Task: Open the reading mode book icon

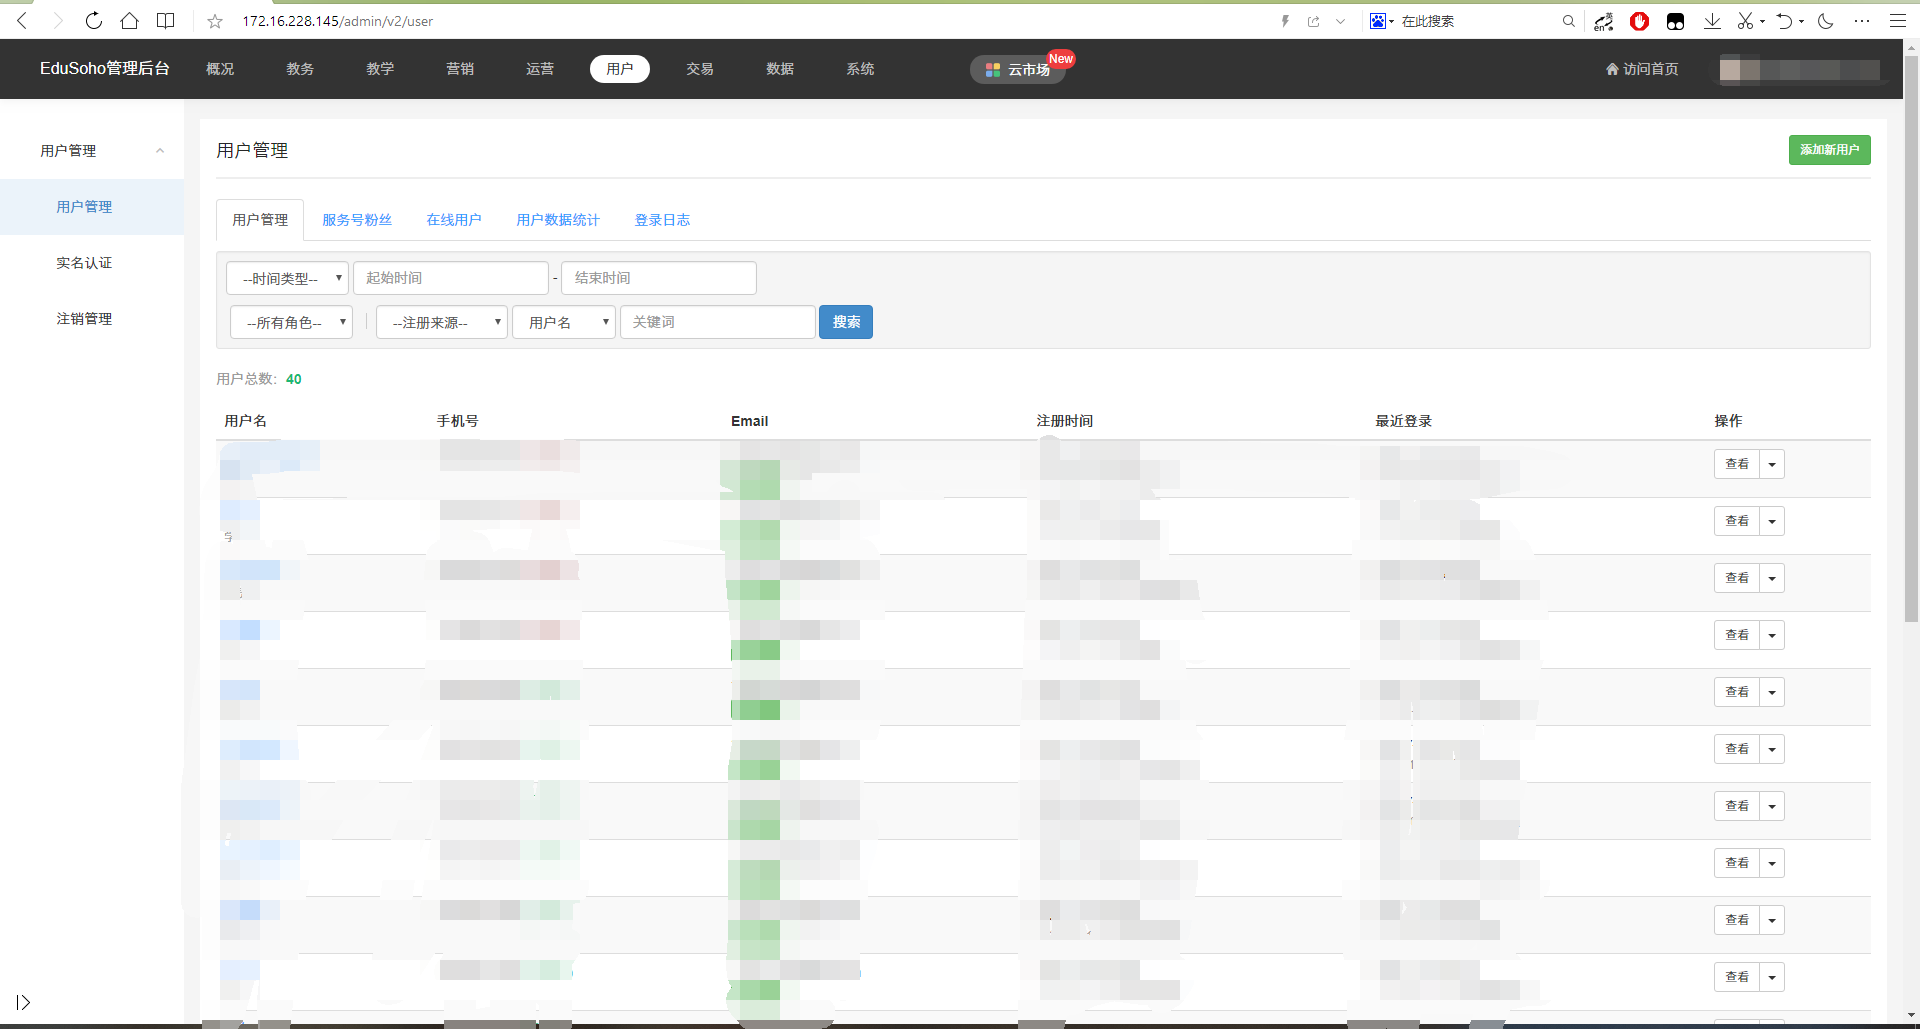Action: pyautogui.click(x=166, y=20)
